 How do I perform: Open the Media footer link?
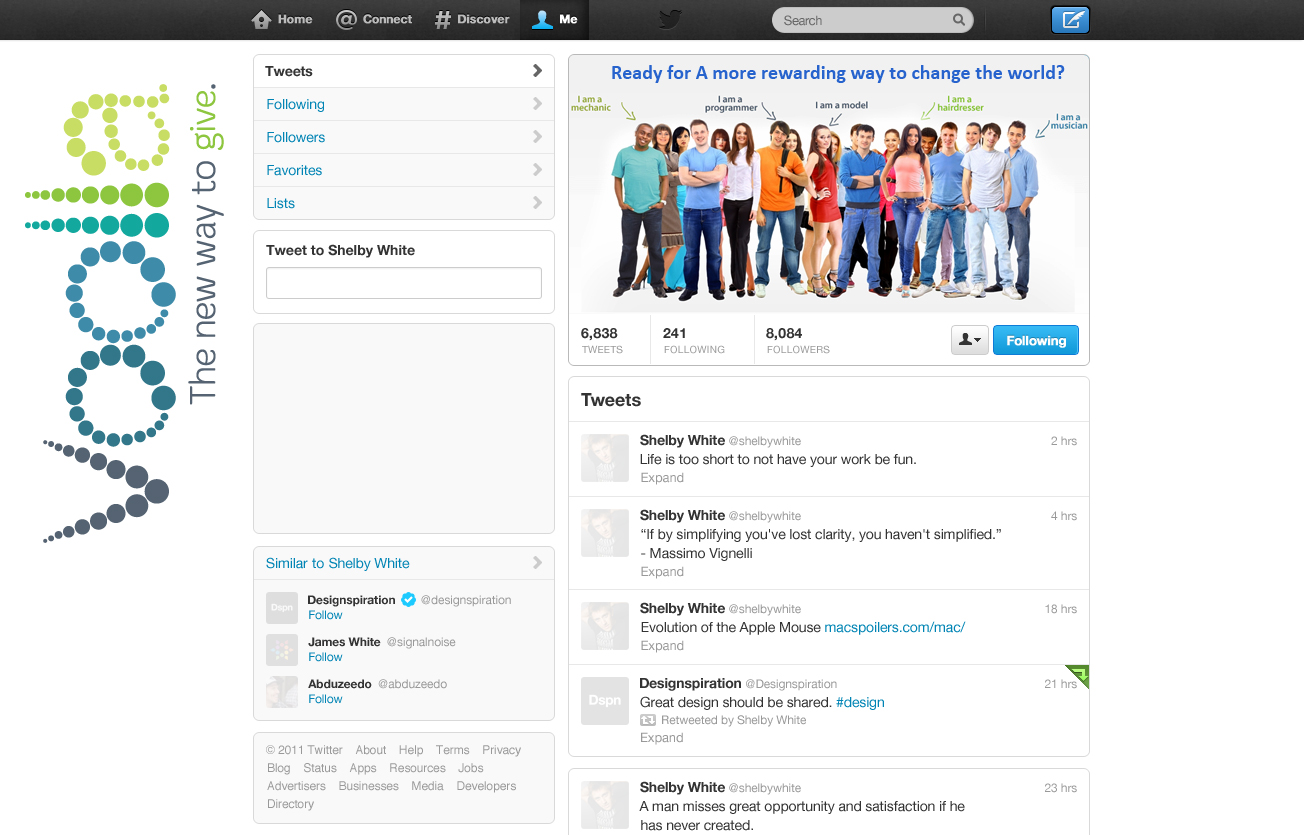427,786
